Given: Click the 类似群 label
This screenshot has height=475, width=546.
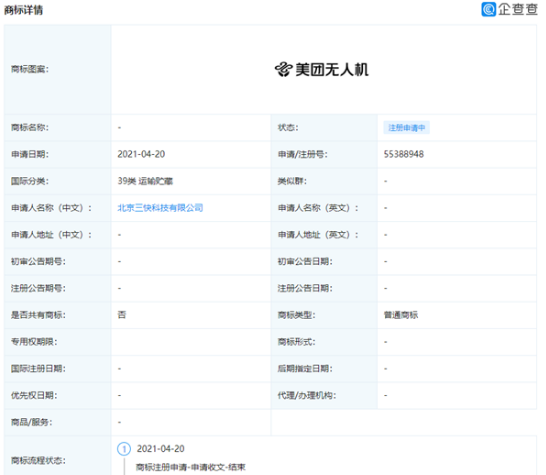Looking at the screenshot, I should [x=292, y=181].
